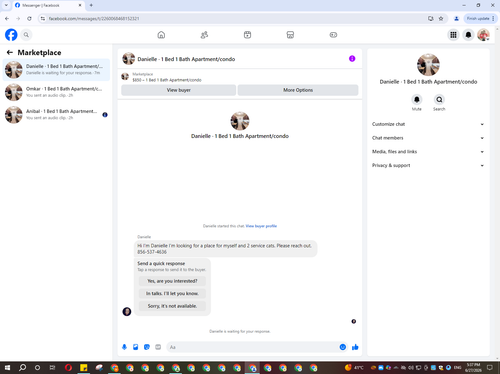500x374 pixels.
Task: Open the large Danielle chat avatar in center
Action: 240,121
